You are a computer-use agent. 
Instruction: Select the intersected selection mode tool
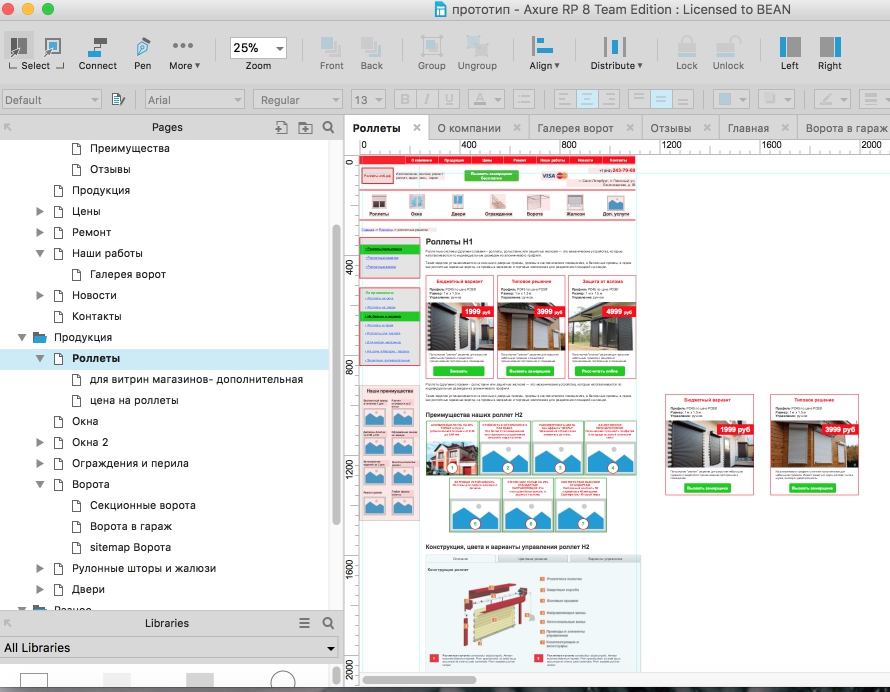[19, 46]
